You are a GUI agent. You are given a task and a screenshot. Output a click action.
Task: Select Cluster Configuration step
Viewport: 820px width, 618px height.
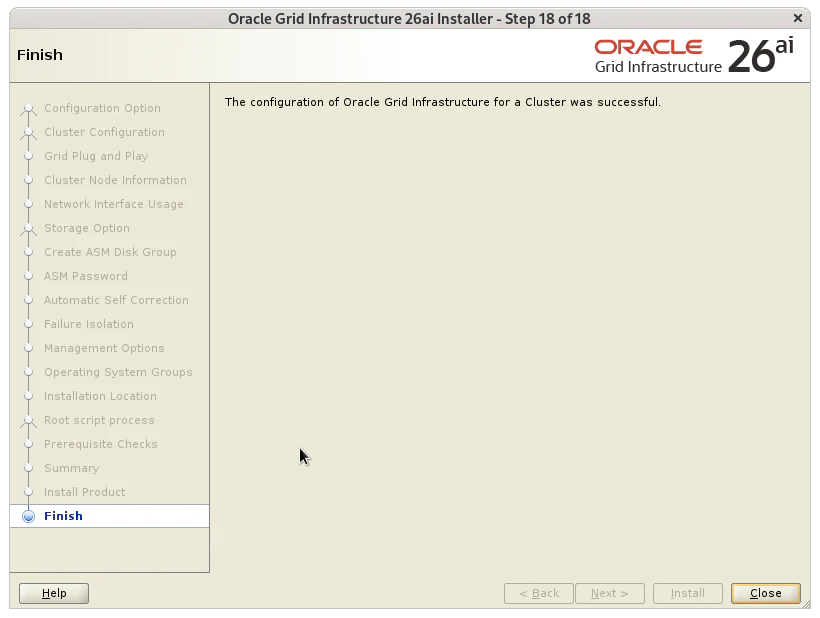tap(104, 132)
